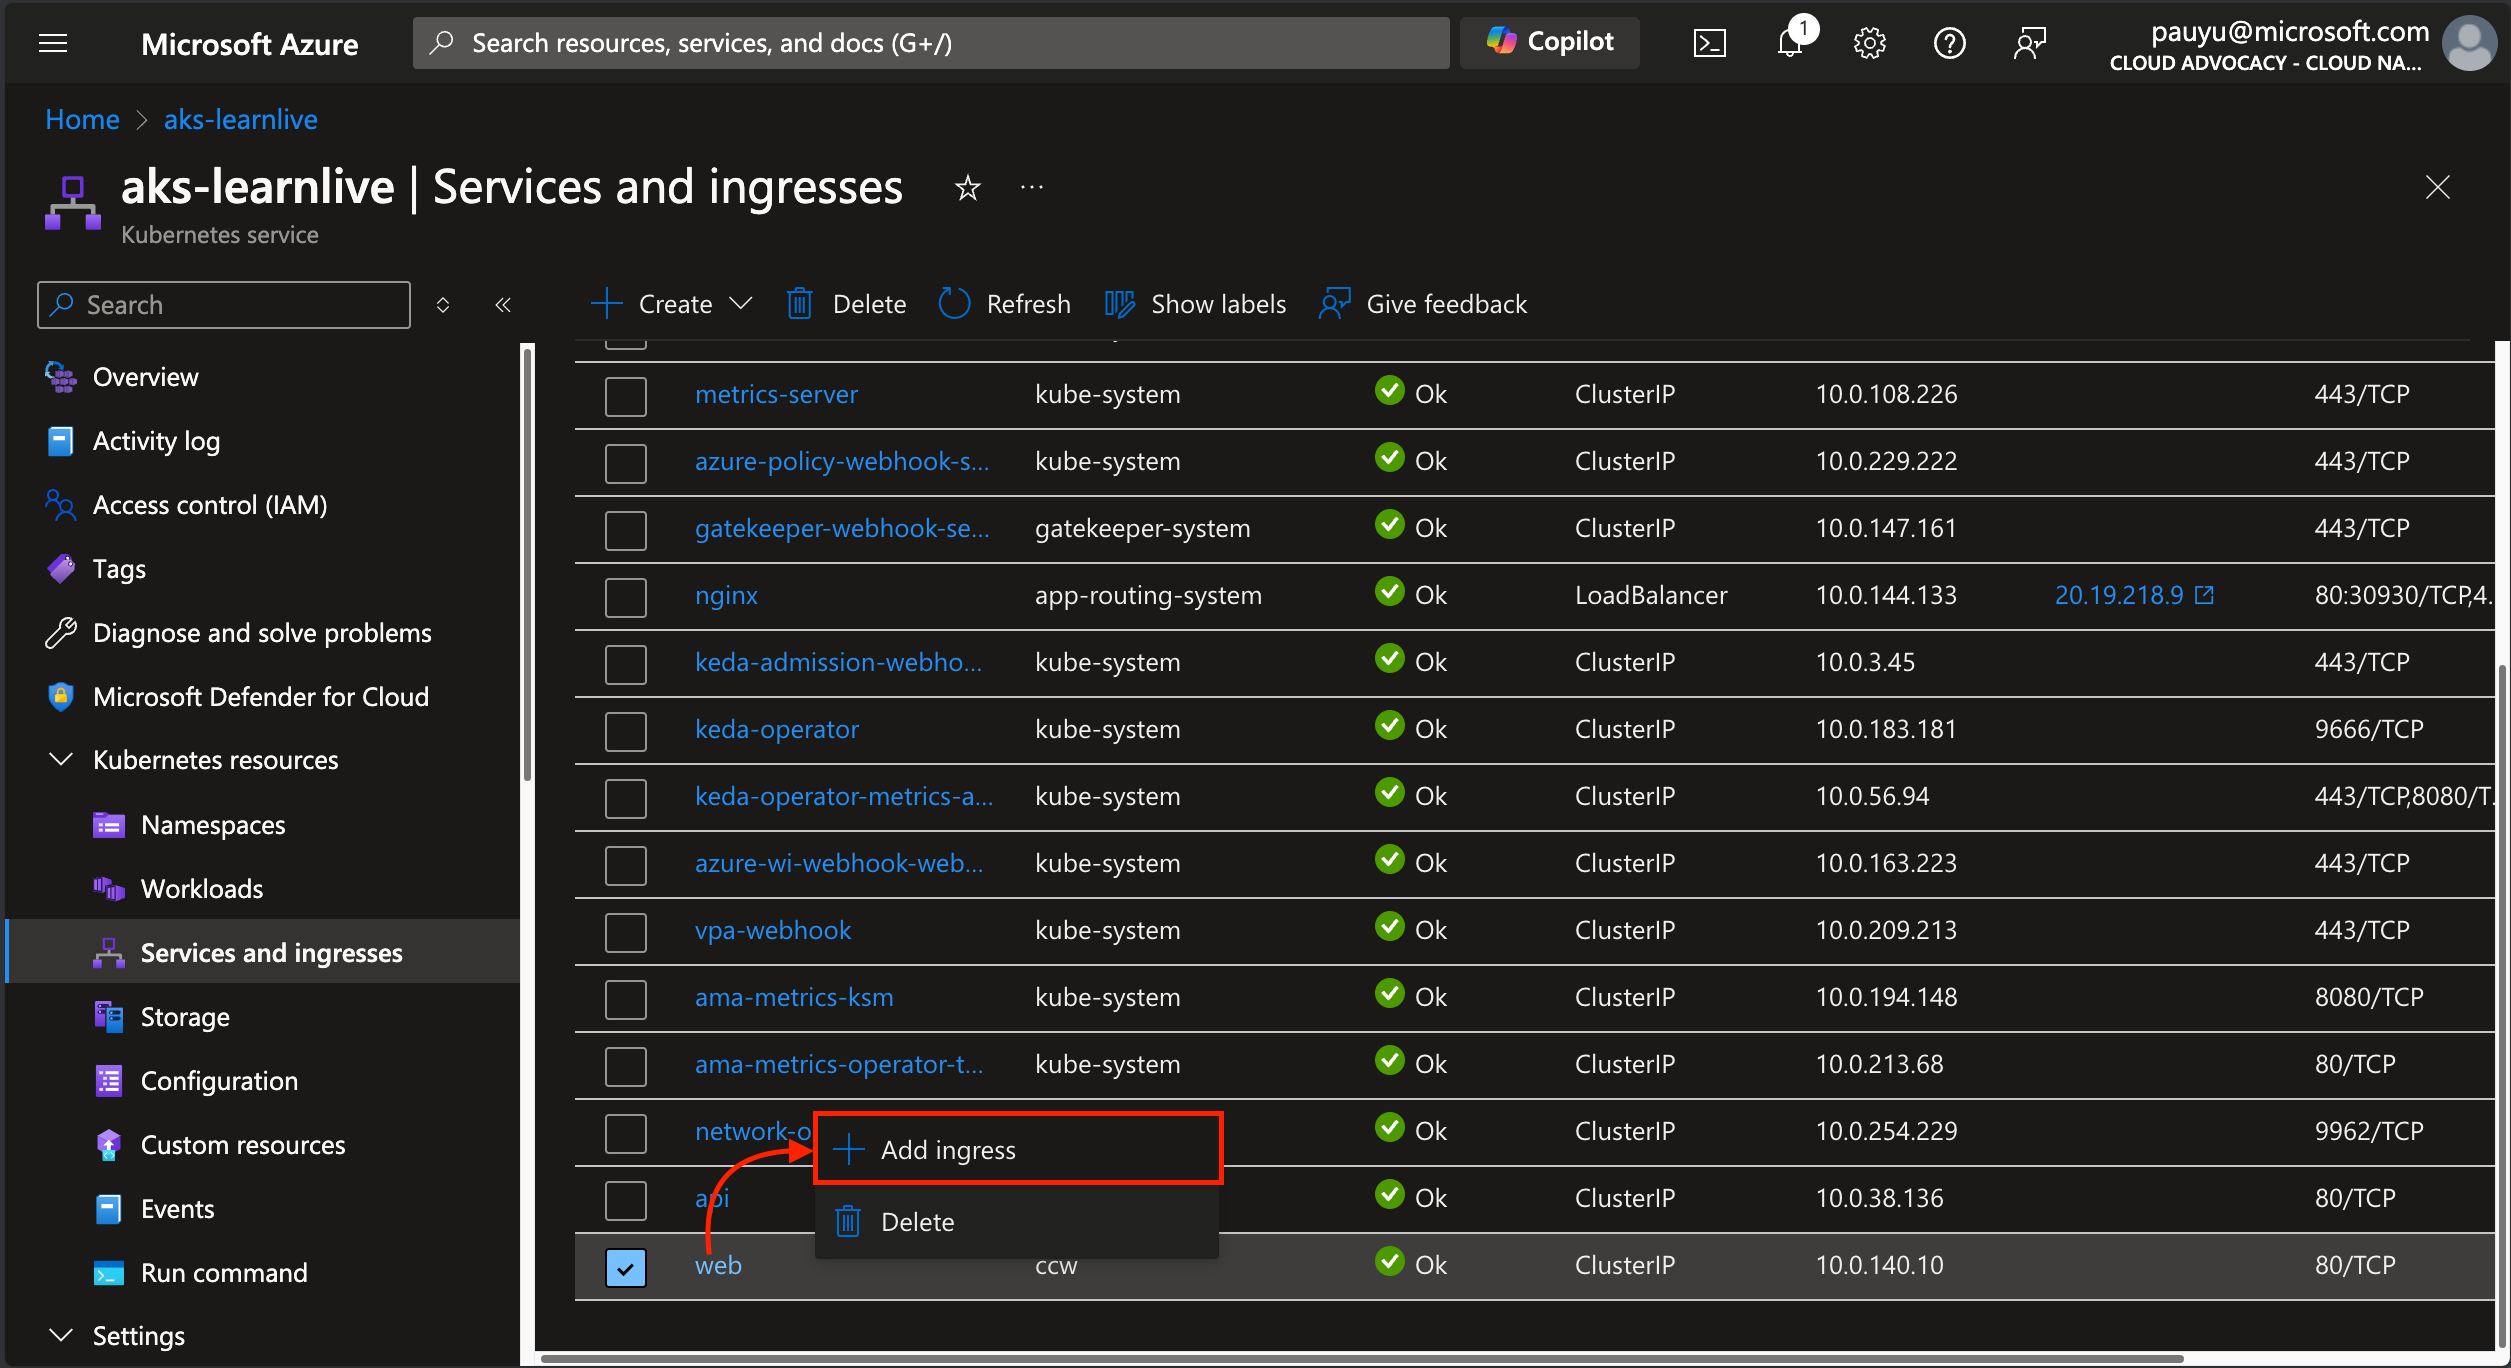Click Show labels in toolbar

click(x=1196, y=304)
